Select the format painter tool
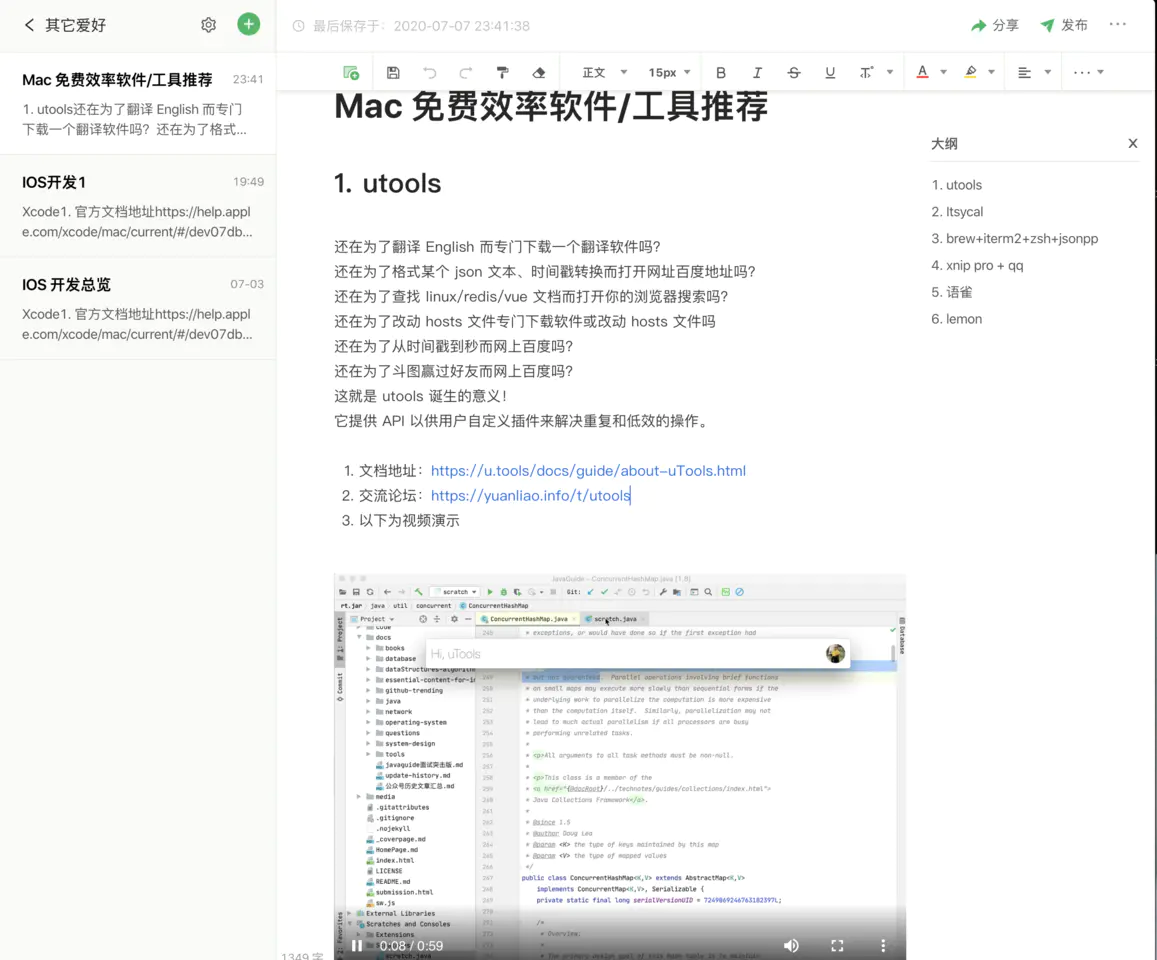Image resolution: width=1157 pixels, height=960 pixels. point(502,72)
